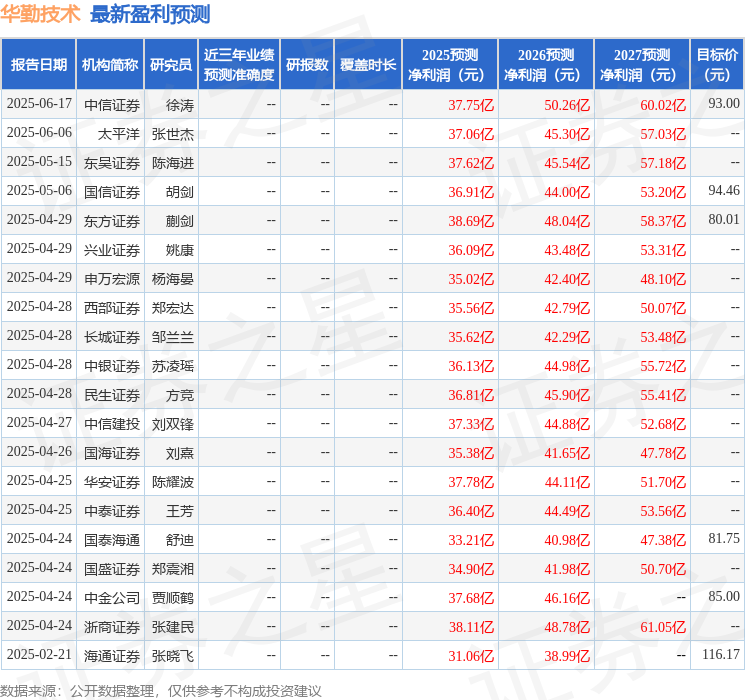Click analyst name 苏凌瑶
The image size is (745, 700).
[x=172, y=366]
